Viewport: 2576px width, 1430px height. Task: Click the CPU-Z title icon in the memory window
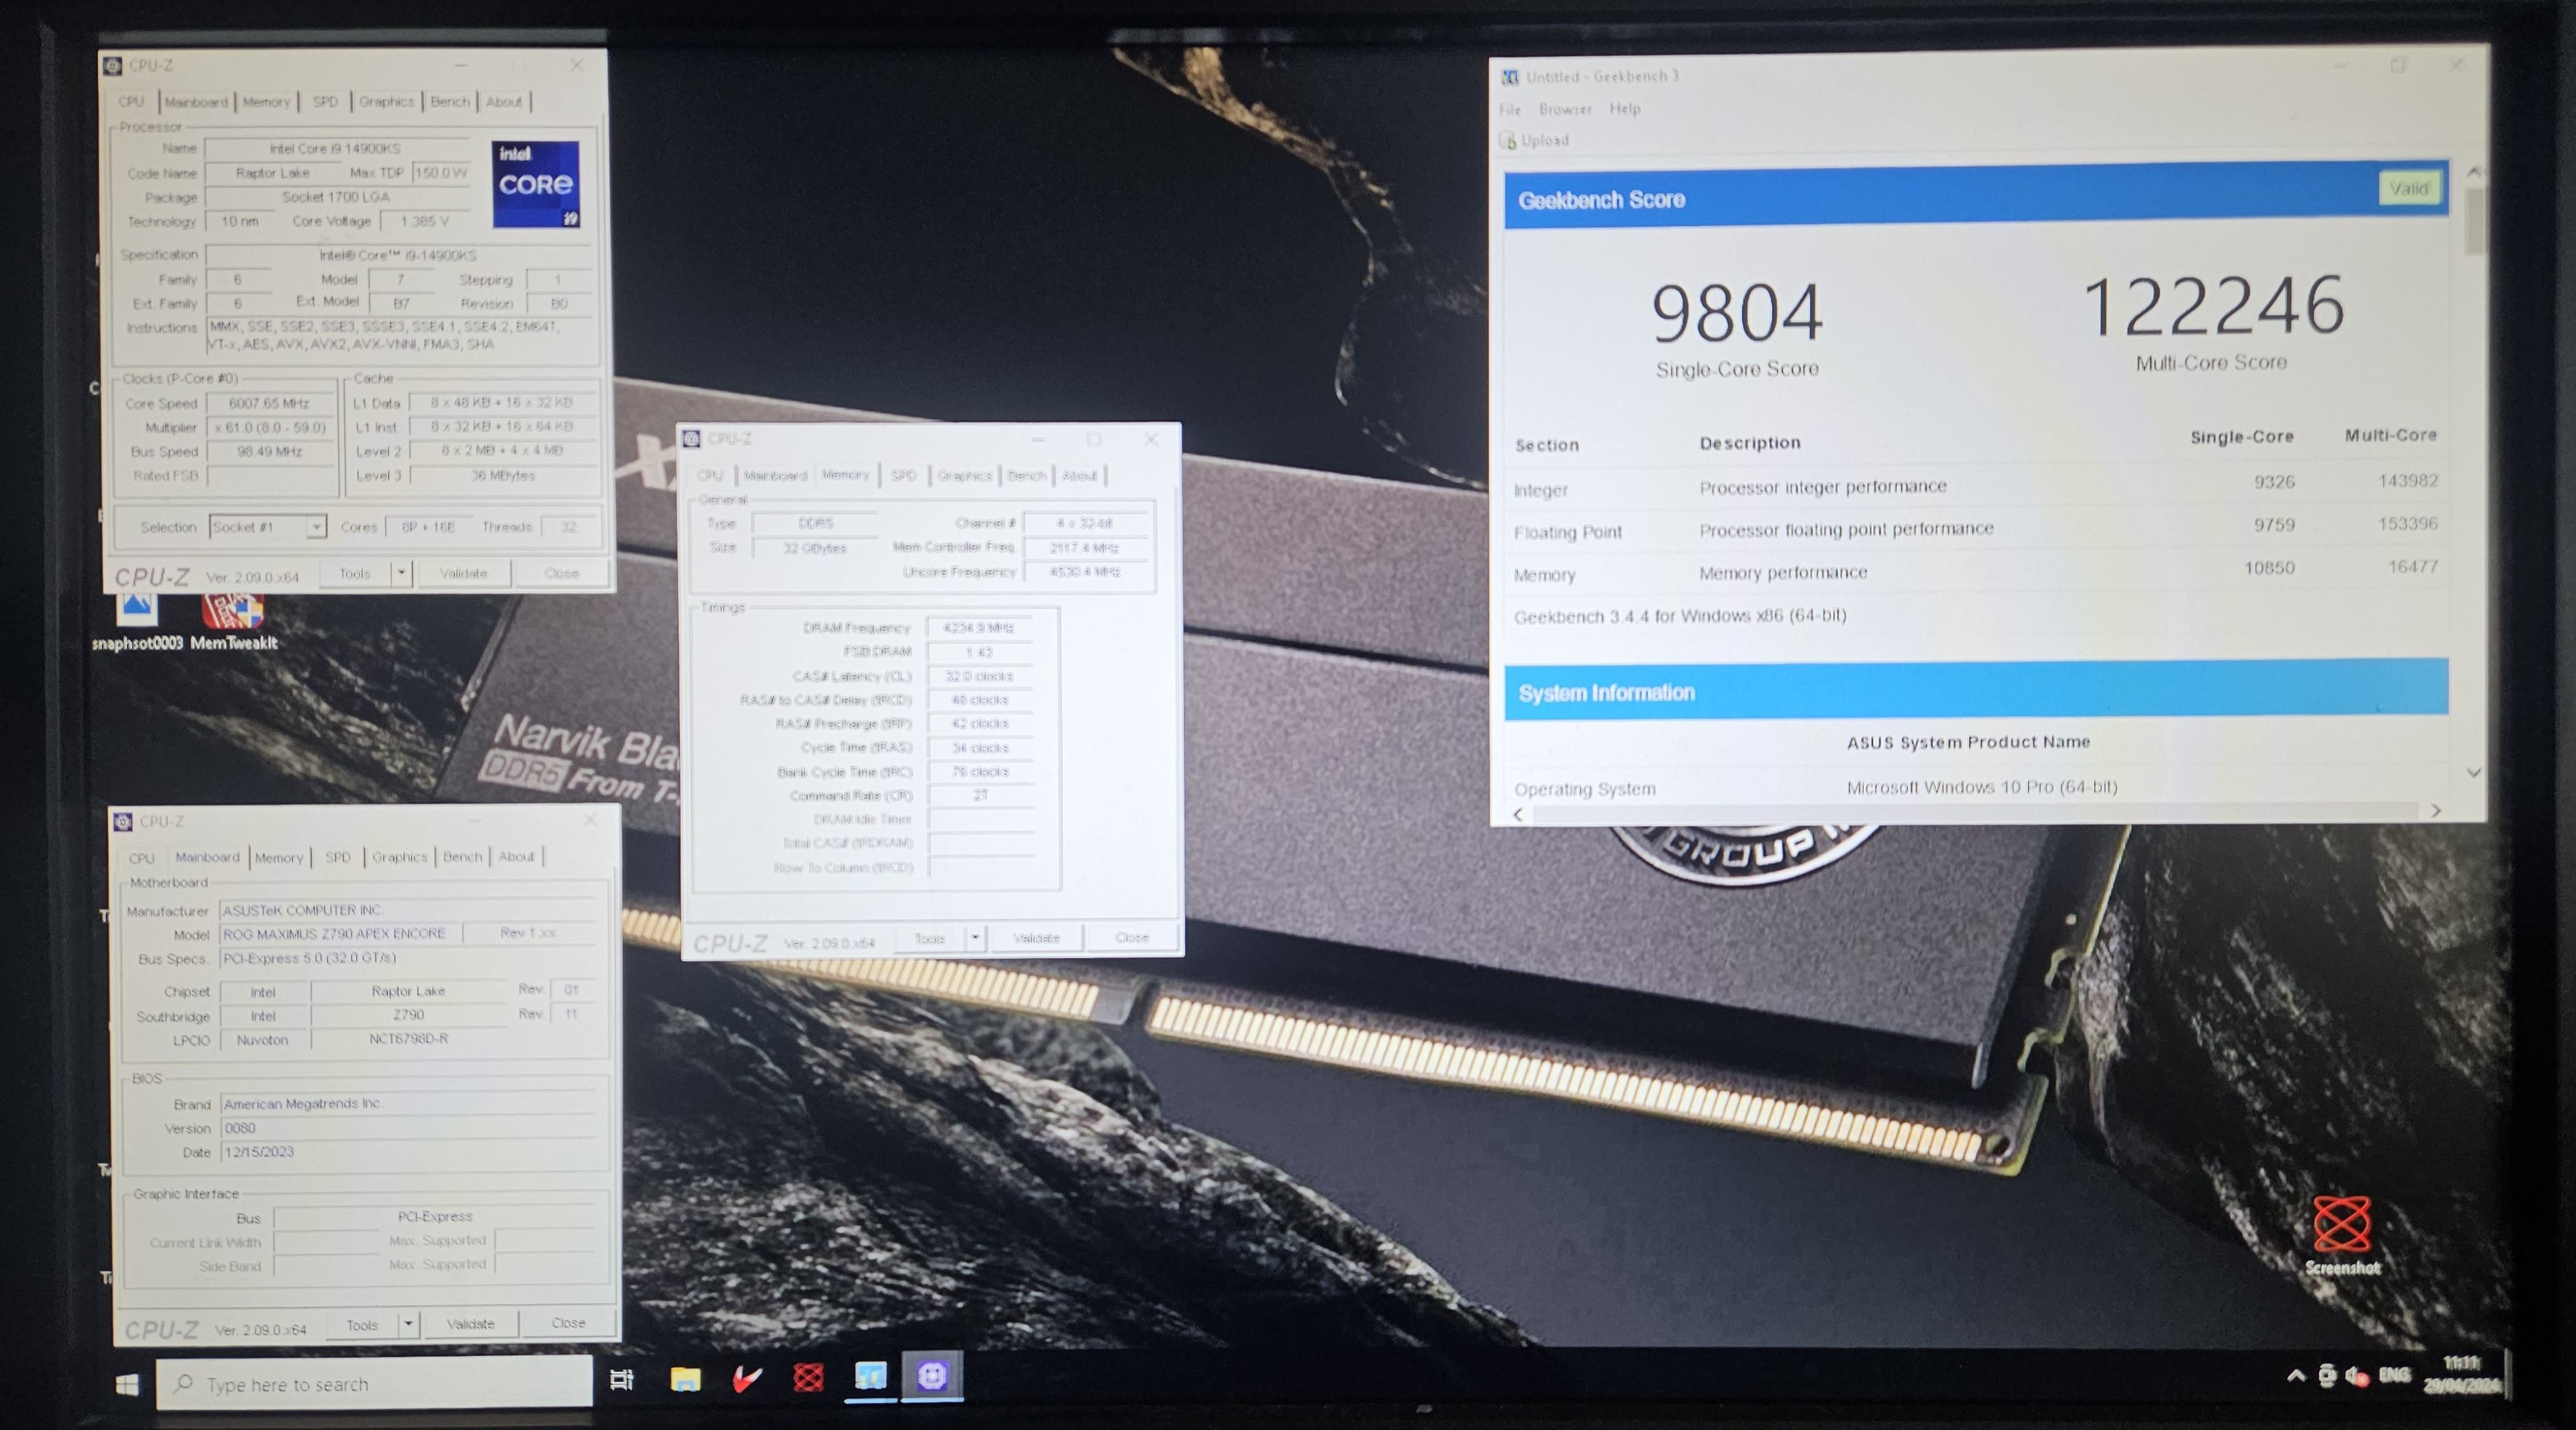coord(691,439)
